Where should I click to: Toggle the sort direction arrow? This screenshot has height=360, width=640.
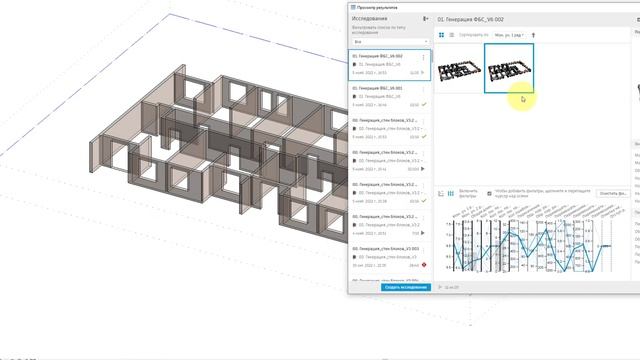tap(533, 35)
